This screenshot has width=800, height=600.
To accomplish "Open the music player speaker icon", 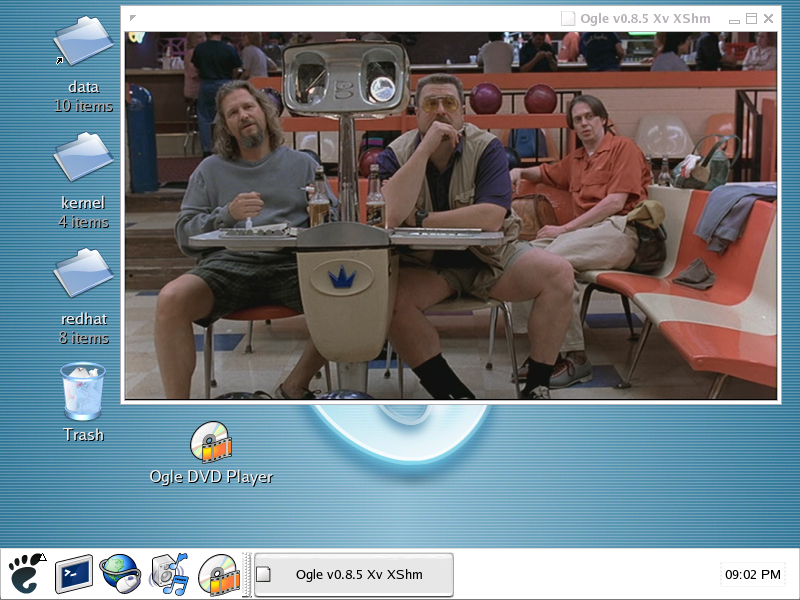I will tap(169, 574).
